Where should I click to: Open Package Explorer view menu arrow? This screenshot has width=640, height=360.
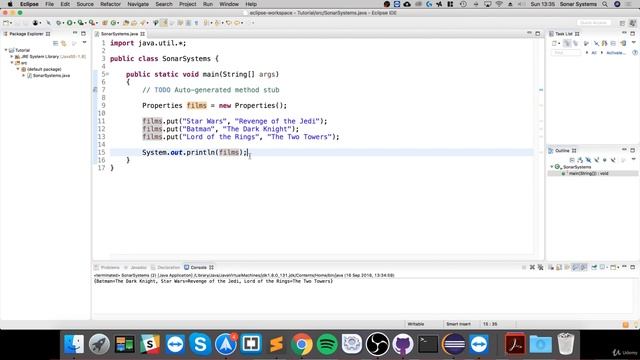click(x=84, y=43)
